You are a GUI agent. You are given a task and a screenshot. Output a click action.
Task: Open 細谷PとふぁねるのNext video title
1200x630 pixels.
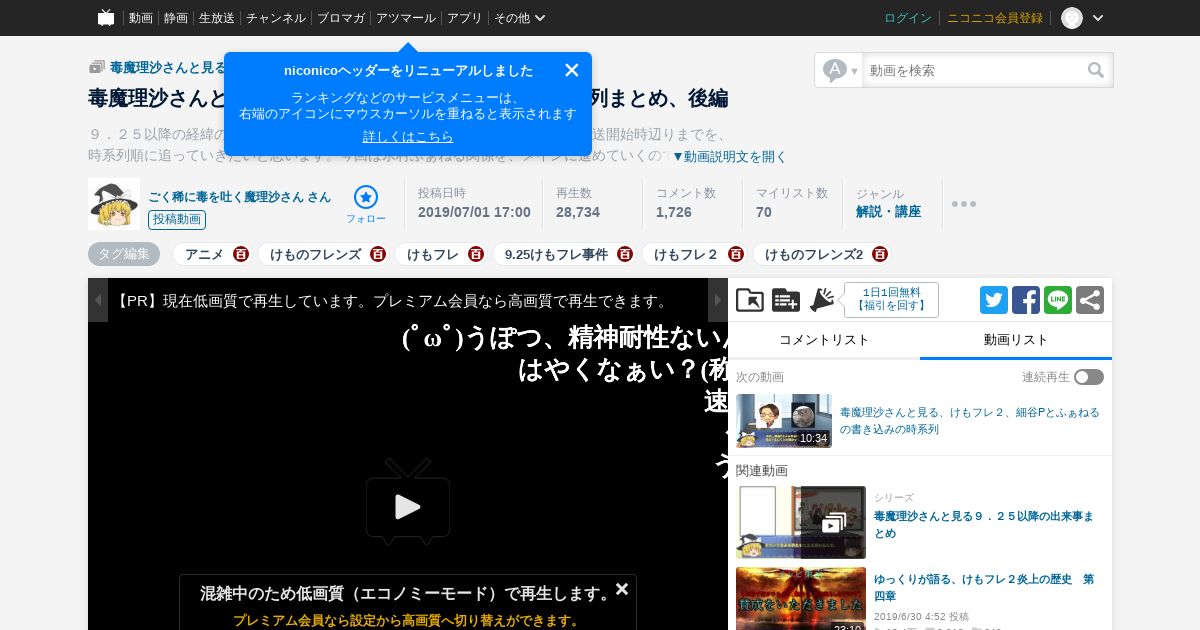pyautogui.click(x=970, y=421)
